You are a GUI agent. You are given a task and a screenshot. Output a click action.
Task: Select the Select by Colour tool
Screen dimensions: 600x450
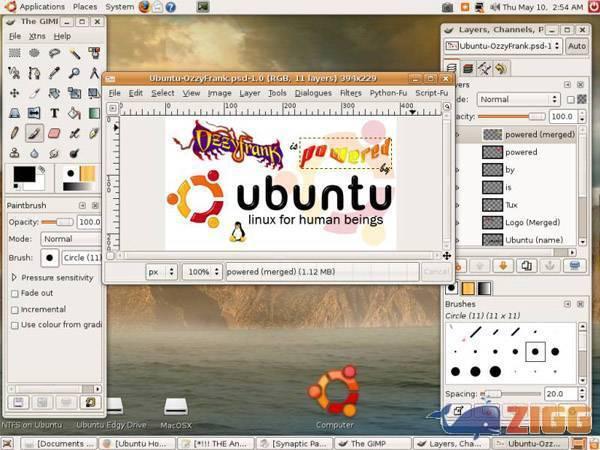click(94, 53)
